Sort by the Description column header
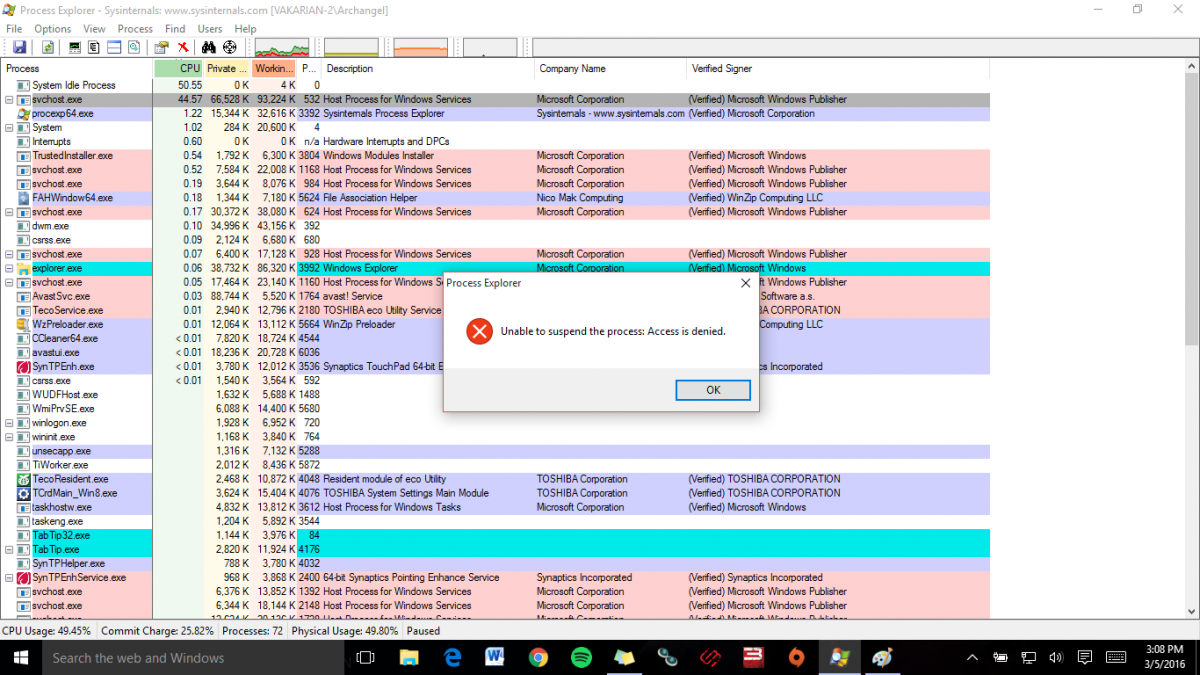1200x675 pixels. click(x=429, y=68)
